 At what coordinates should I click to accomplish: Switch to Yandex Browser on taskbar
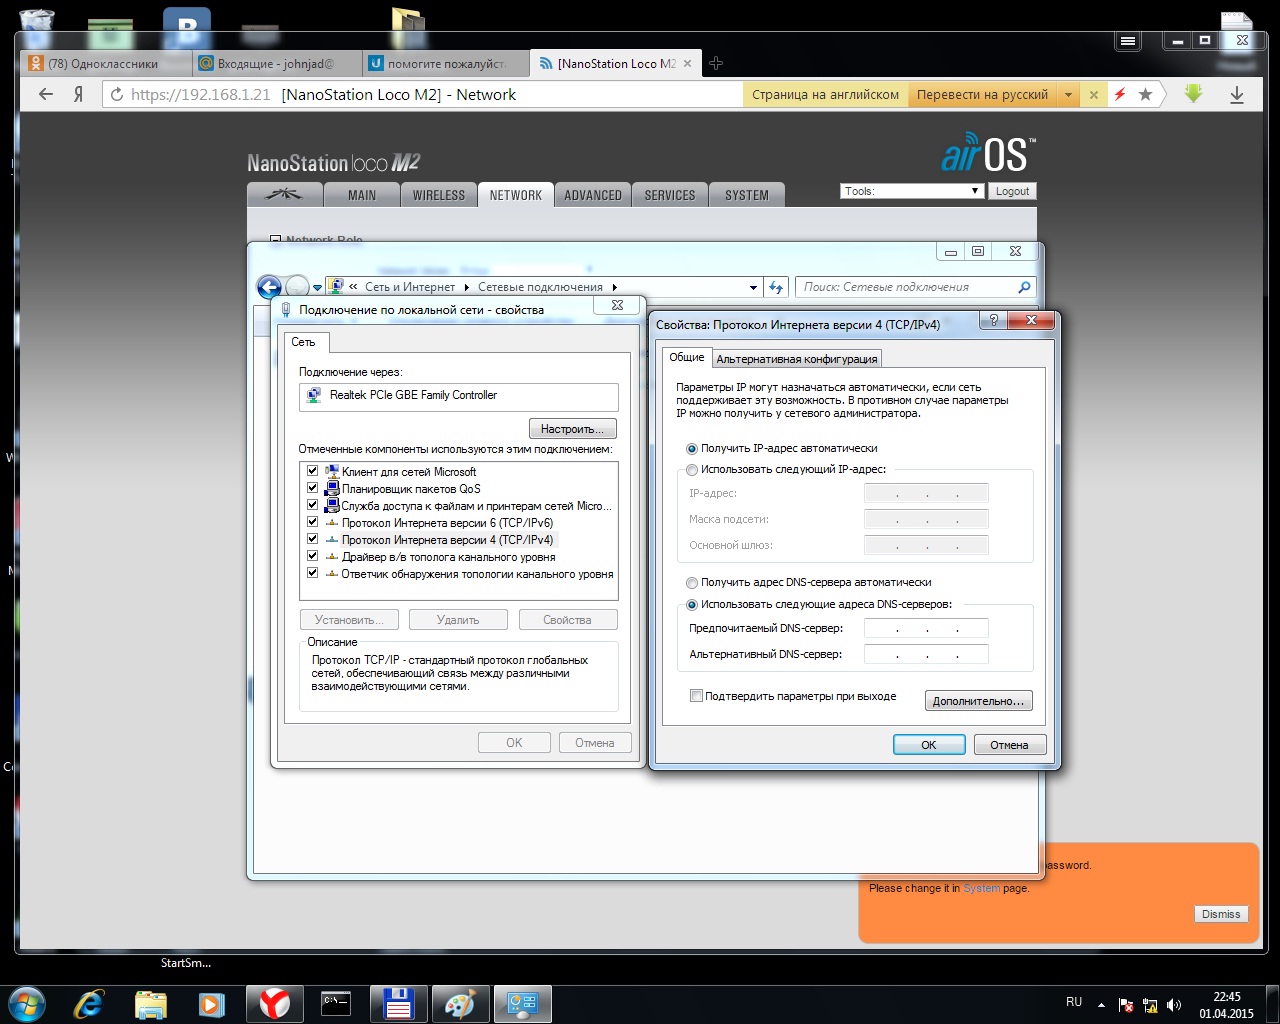click(275, 1003)
